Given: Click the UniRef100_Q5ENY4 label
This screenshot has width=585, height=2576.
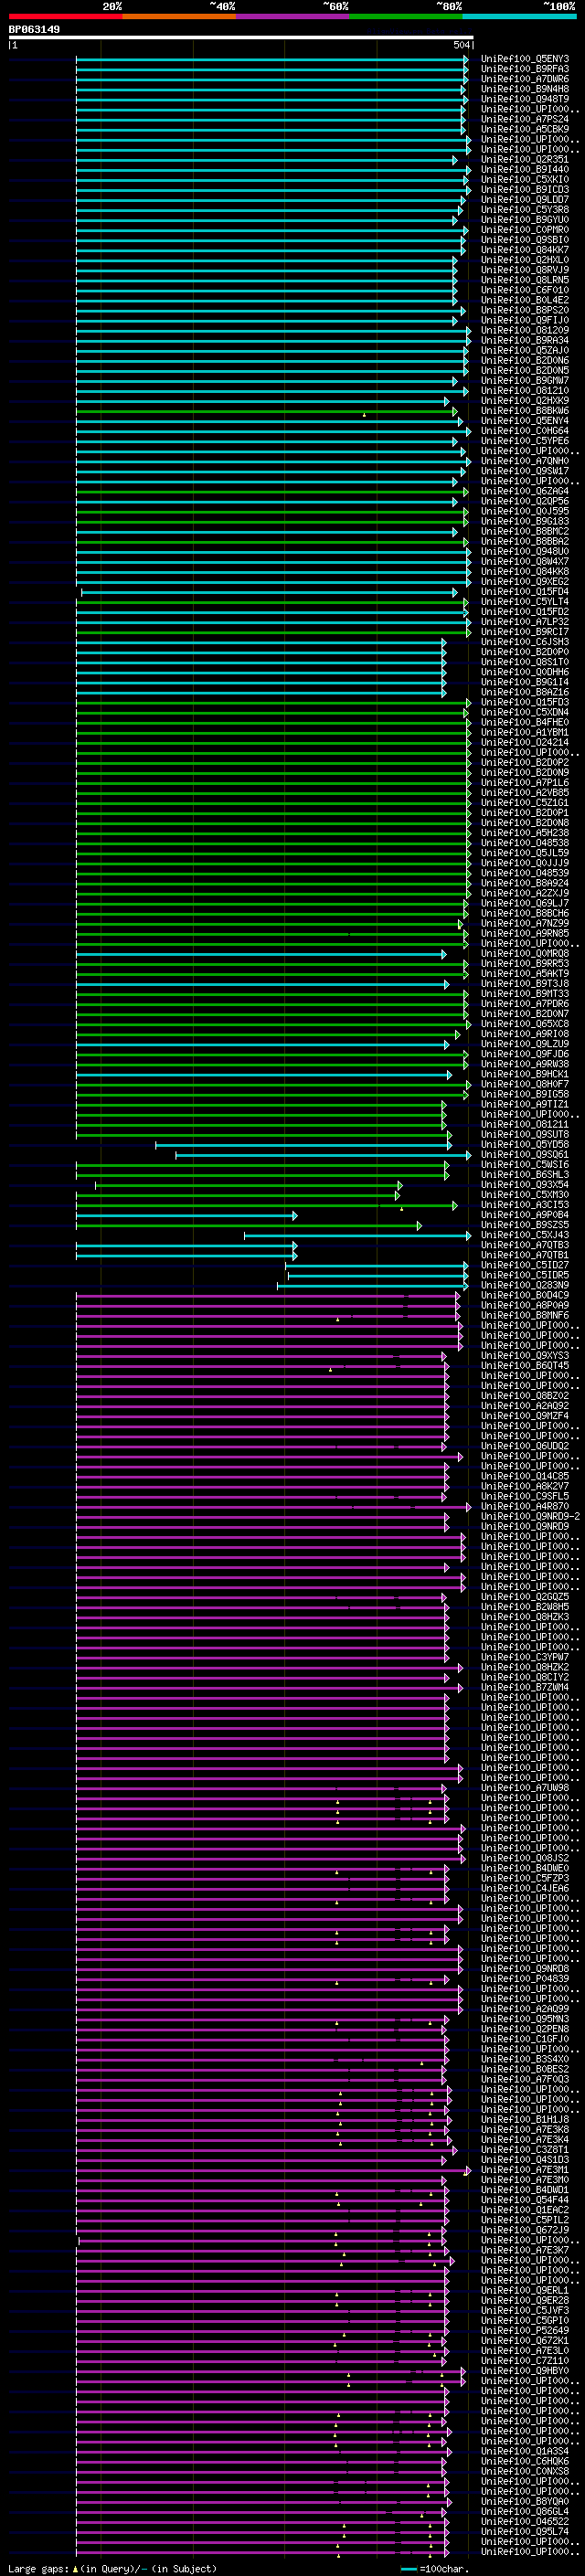Looking at the screenshot, I should pyautogui.click(x=525, y=421).
